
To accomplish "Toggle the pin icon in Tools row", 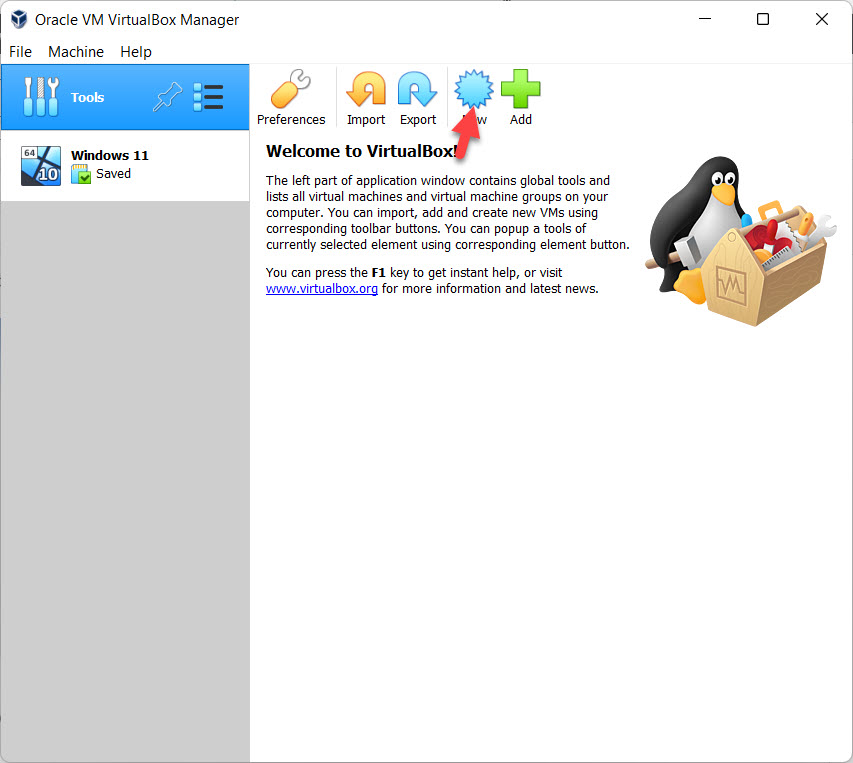I will click(167, 97).
